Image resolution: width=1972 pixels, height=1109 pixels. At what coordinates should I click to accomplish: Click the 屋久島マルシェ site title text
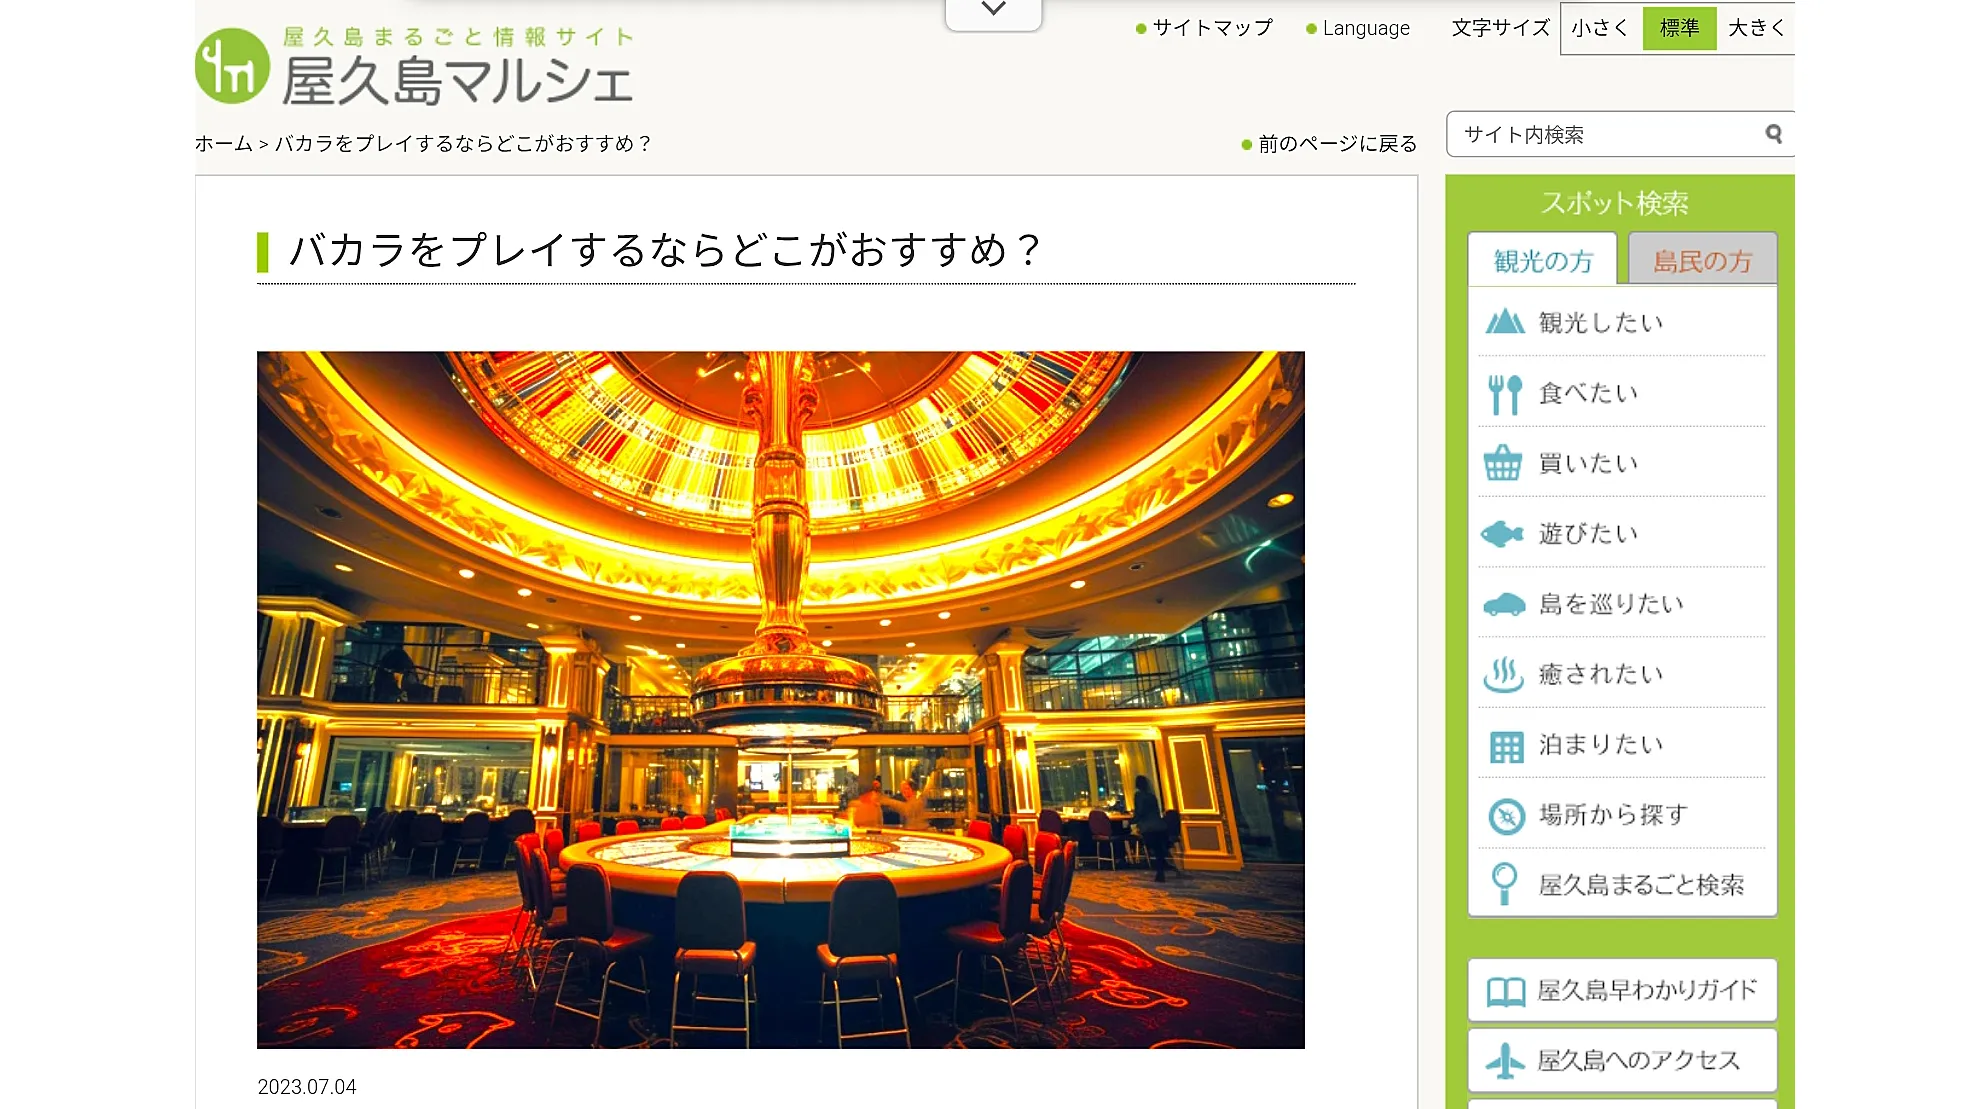pyautogui.click(x=458, y=81)
